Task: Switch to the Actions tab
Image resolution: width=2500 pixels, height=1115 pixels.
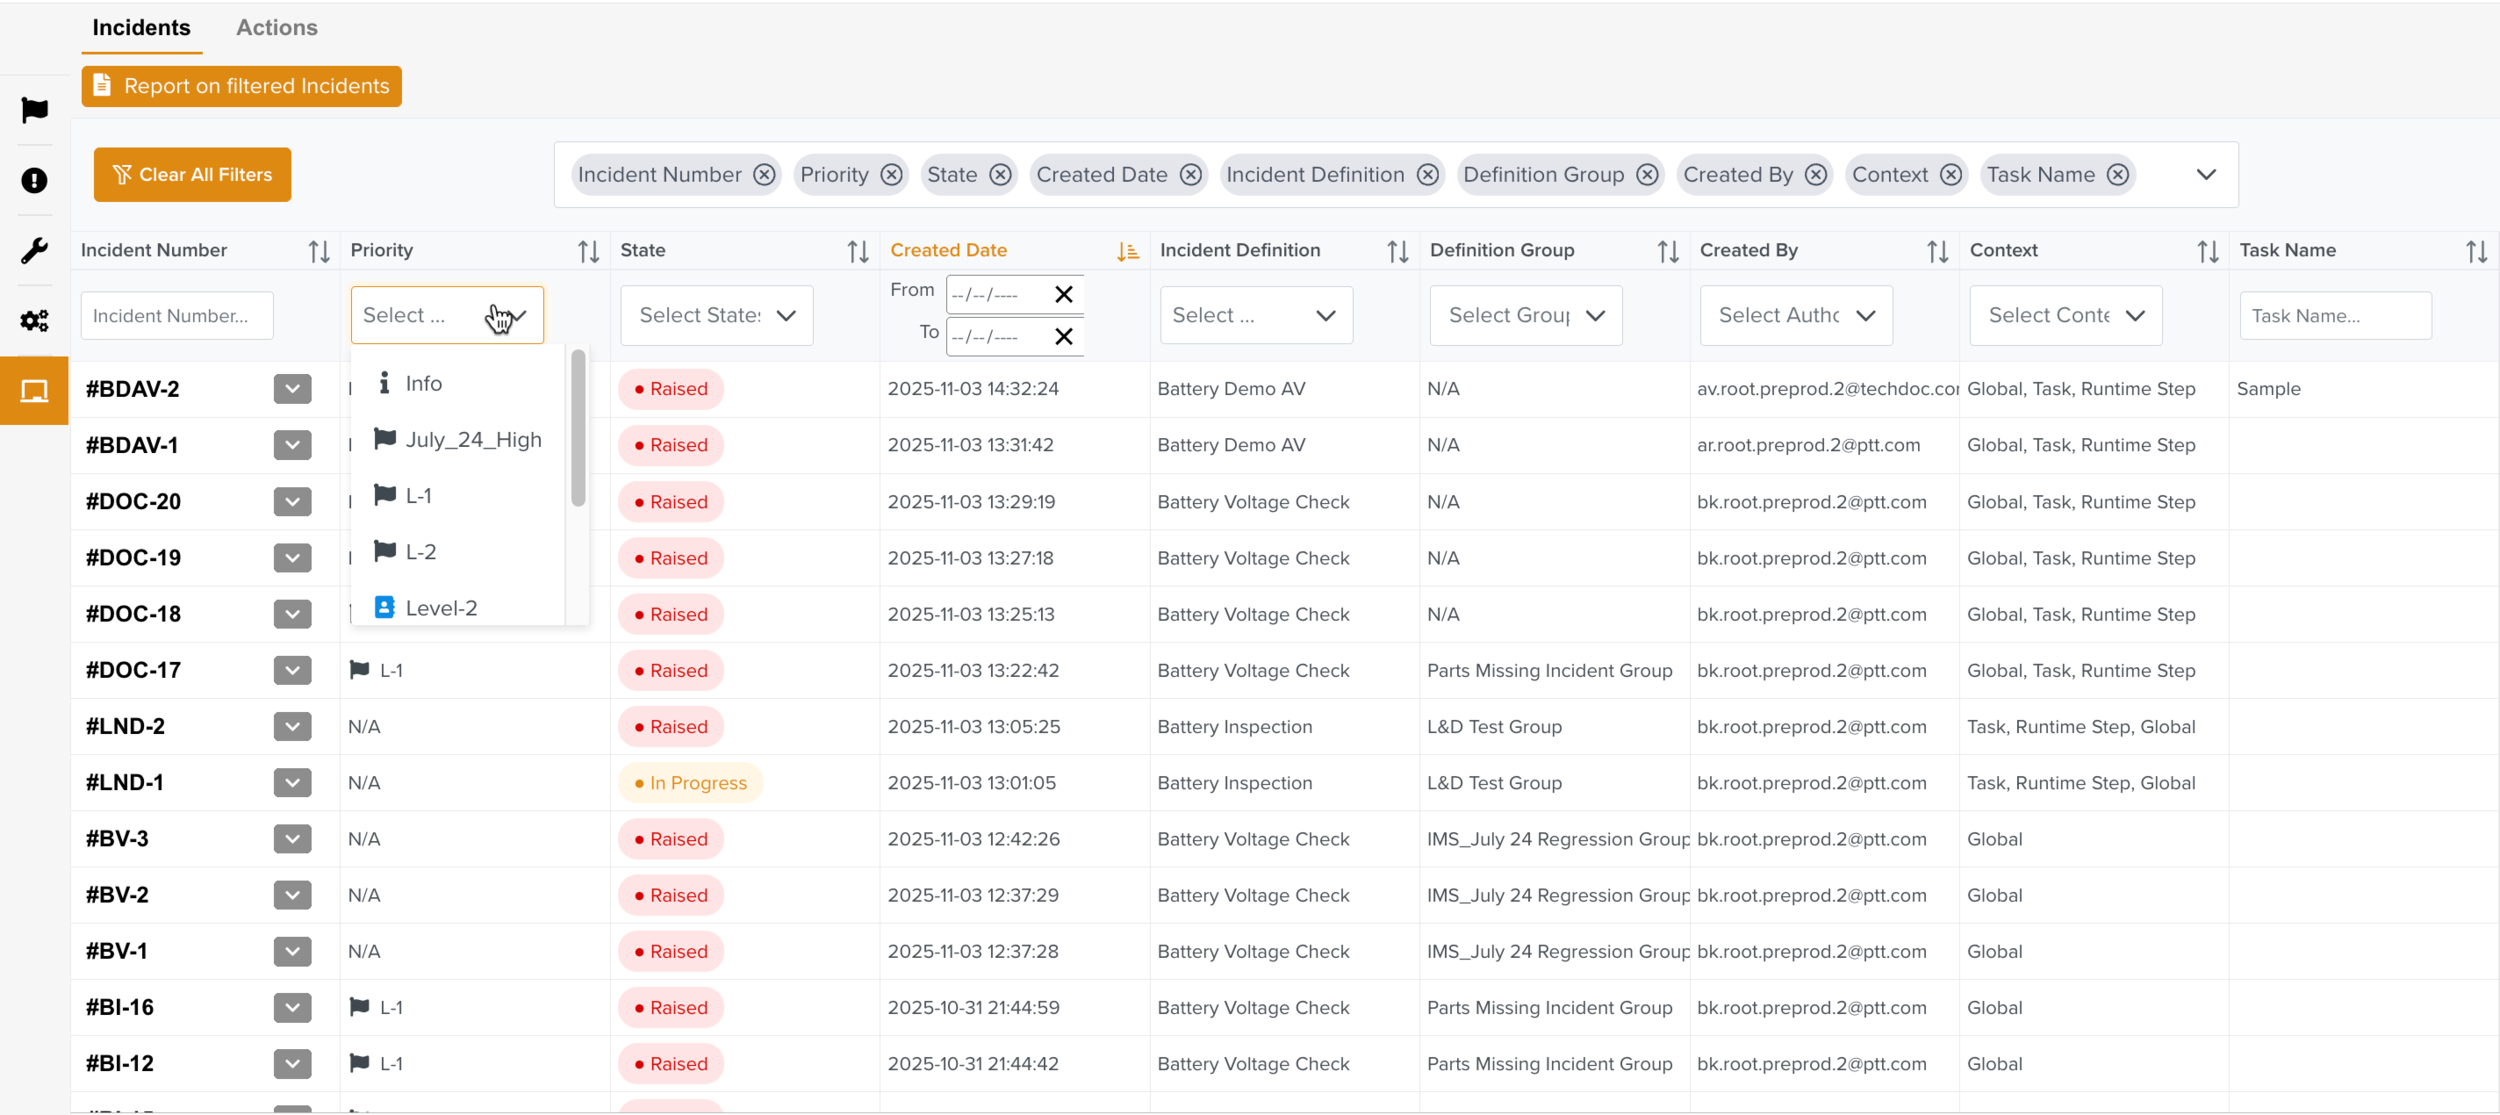Action: tap(276, 28)
